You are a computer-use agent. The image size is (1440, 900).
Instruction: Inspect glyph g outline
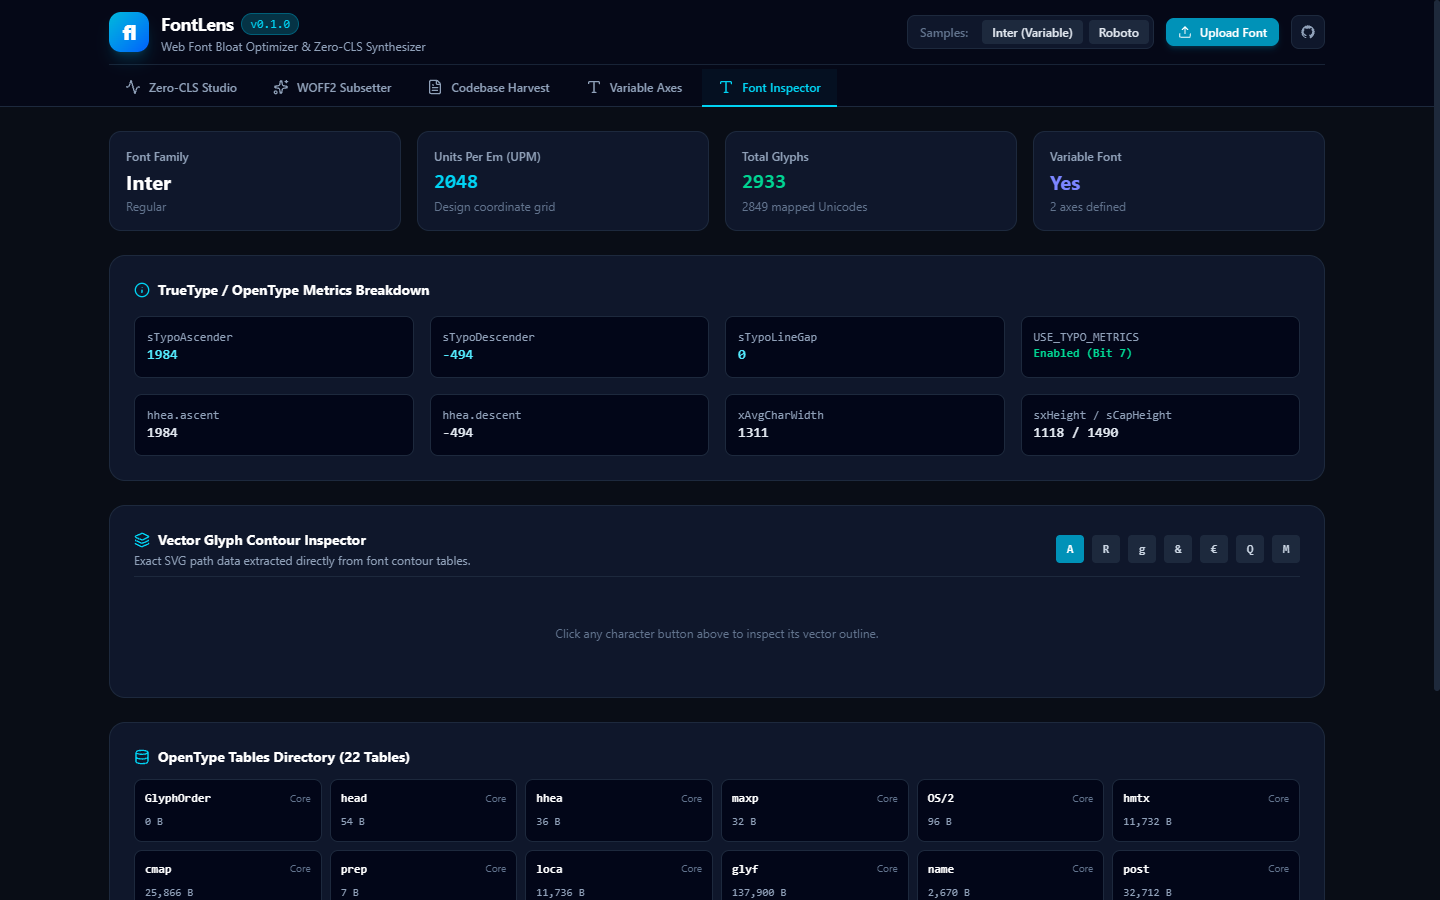tap(1142, 549)
